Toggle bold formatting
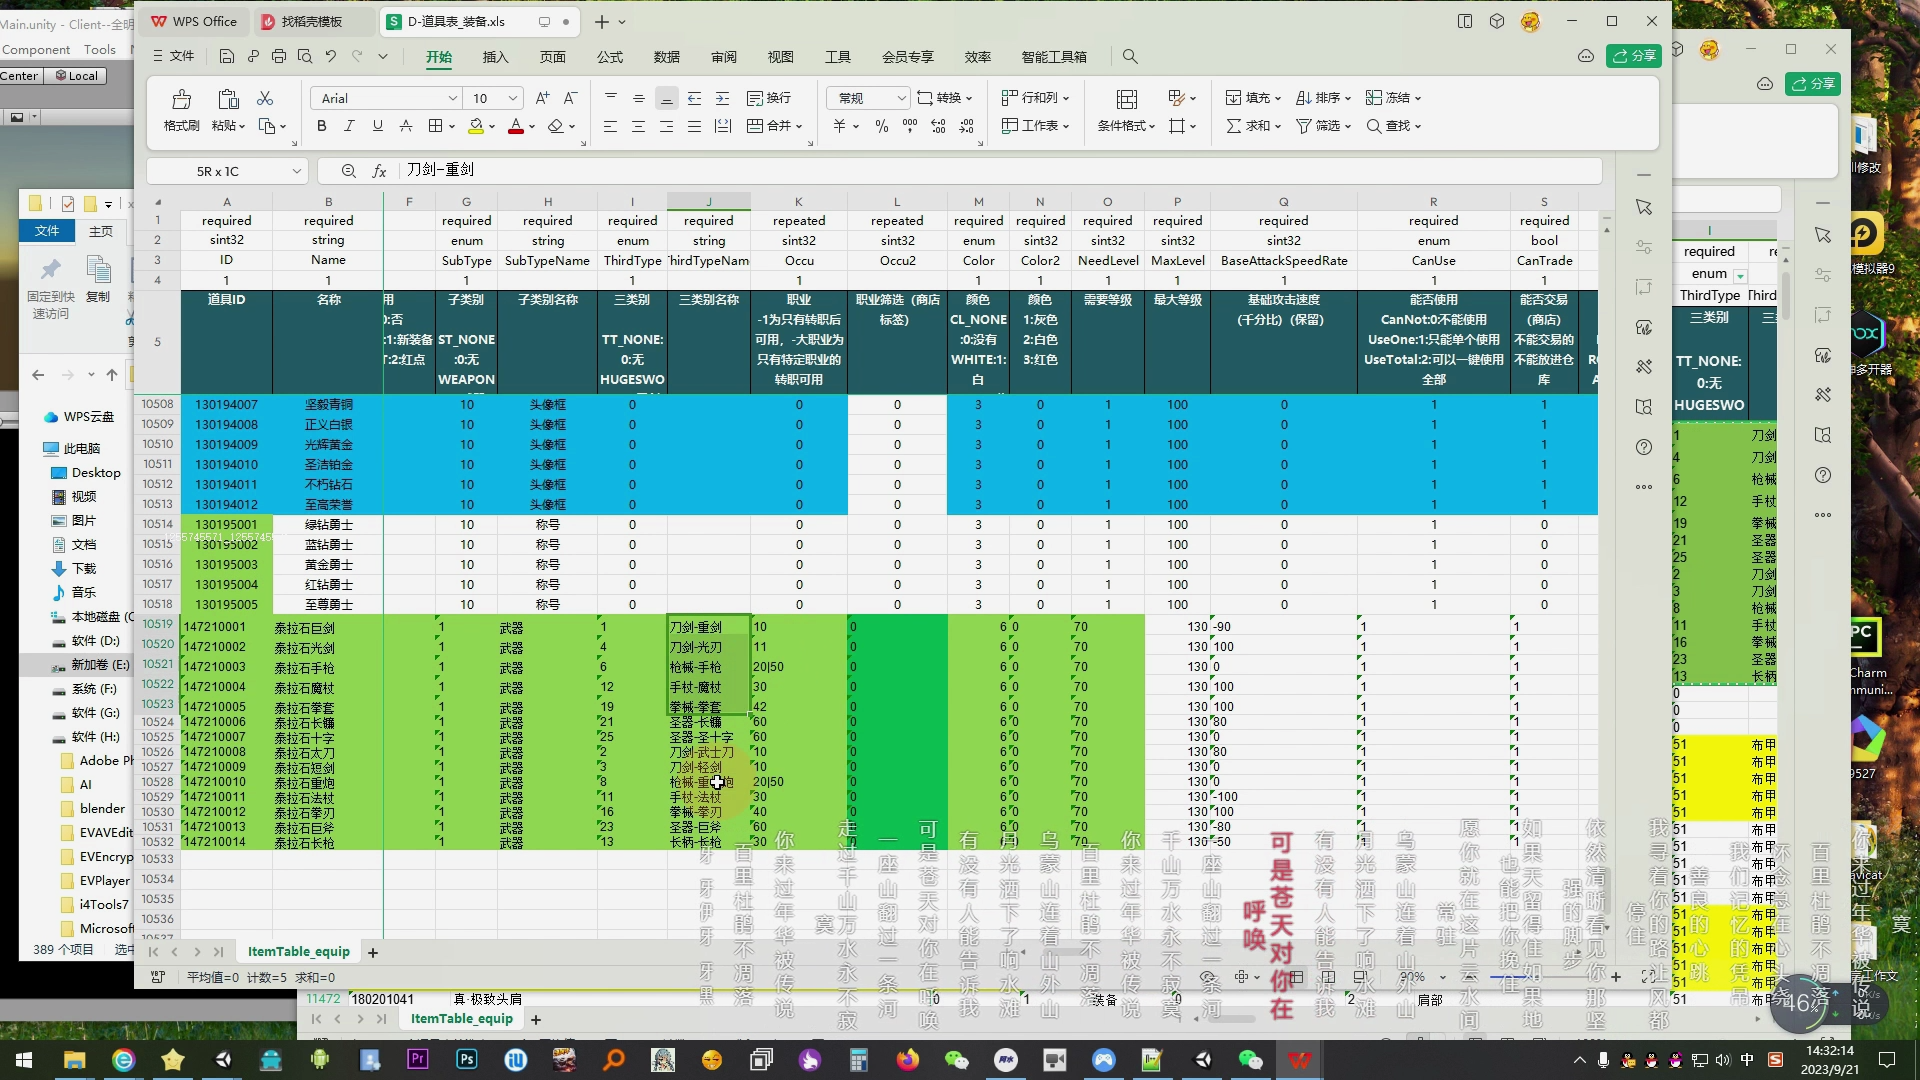 [x=321, y=126]
